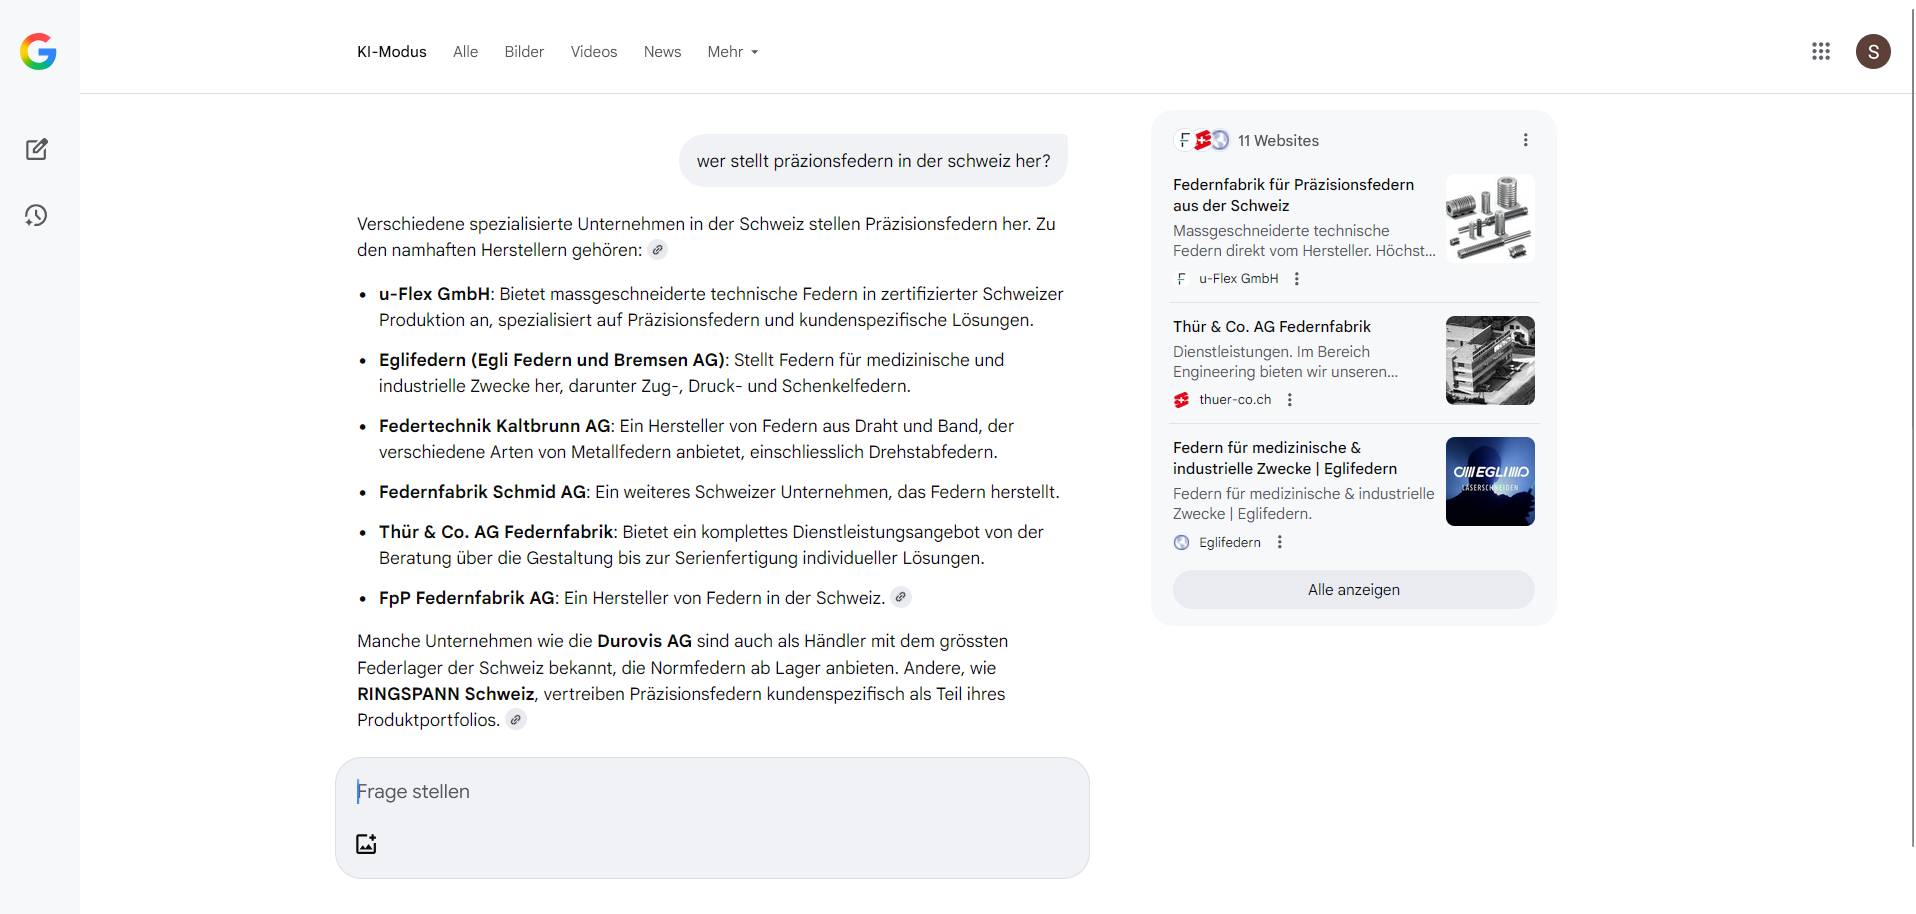Image resolution: width=1916 pixels, height=914 pixels.
Task: Expand the Mehr dropdown
Action: pyautogui.click(x=733, y=52)
